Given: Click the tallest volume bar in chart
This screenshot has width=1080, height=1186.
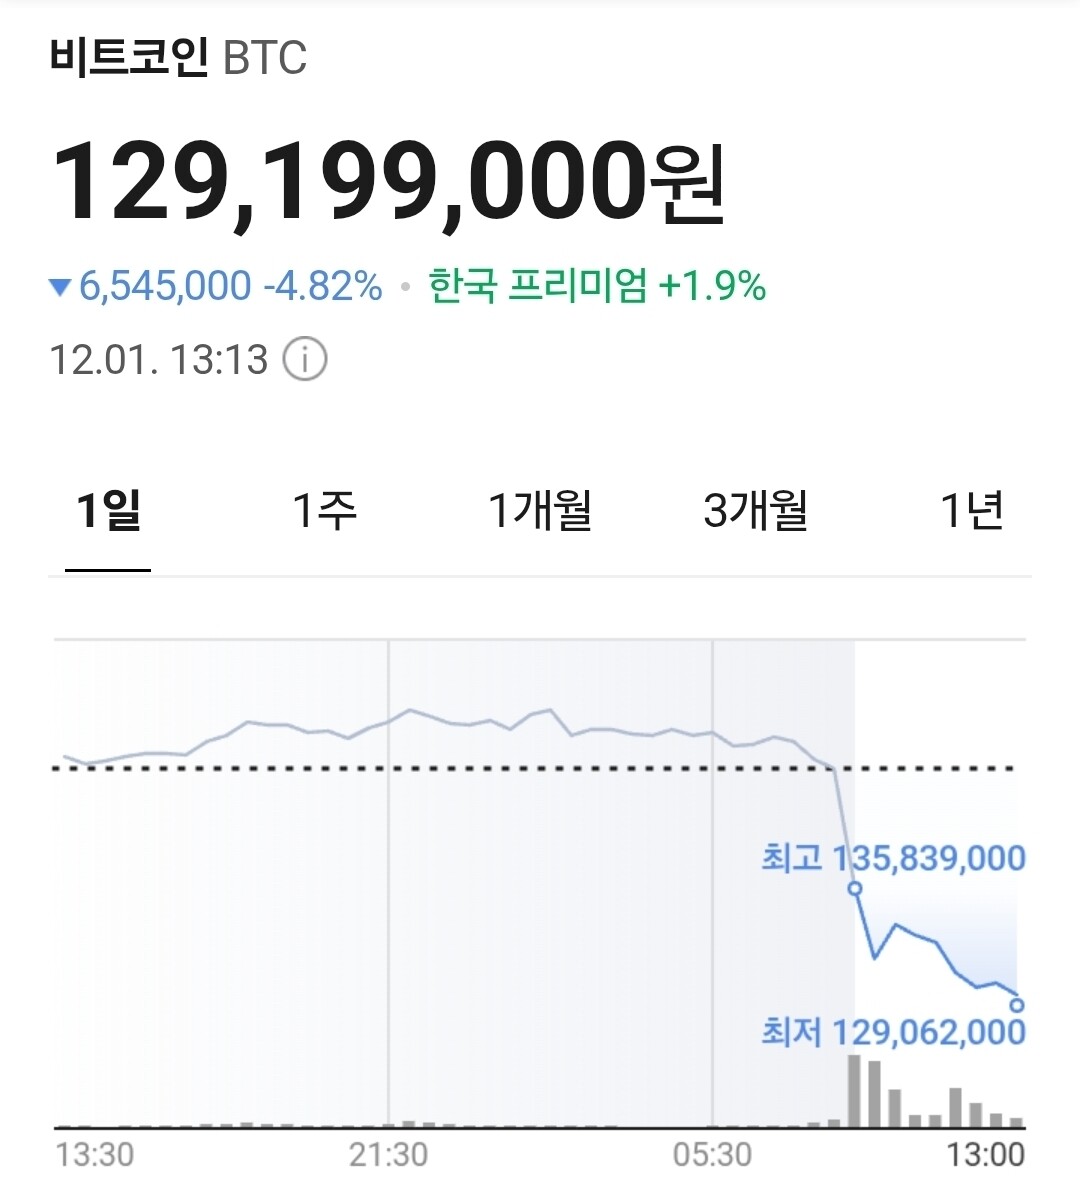Looking at the screenshot, I should click(854, 1091).
